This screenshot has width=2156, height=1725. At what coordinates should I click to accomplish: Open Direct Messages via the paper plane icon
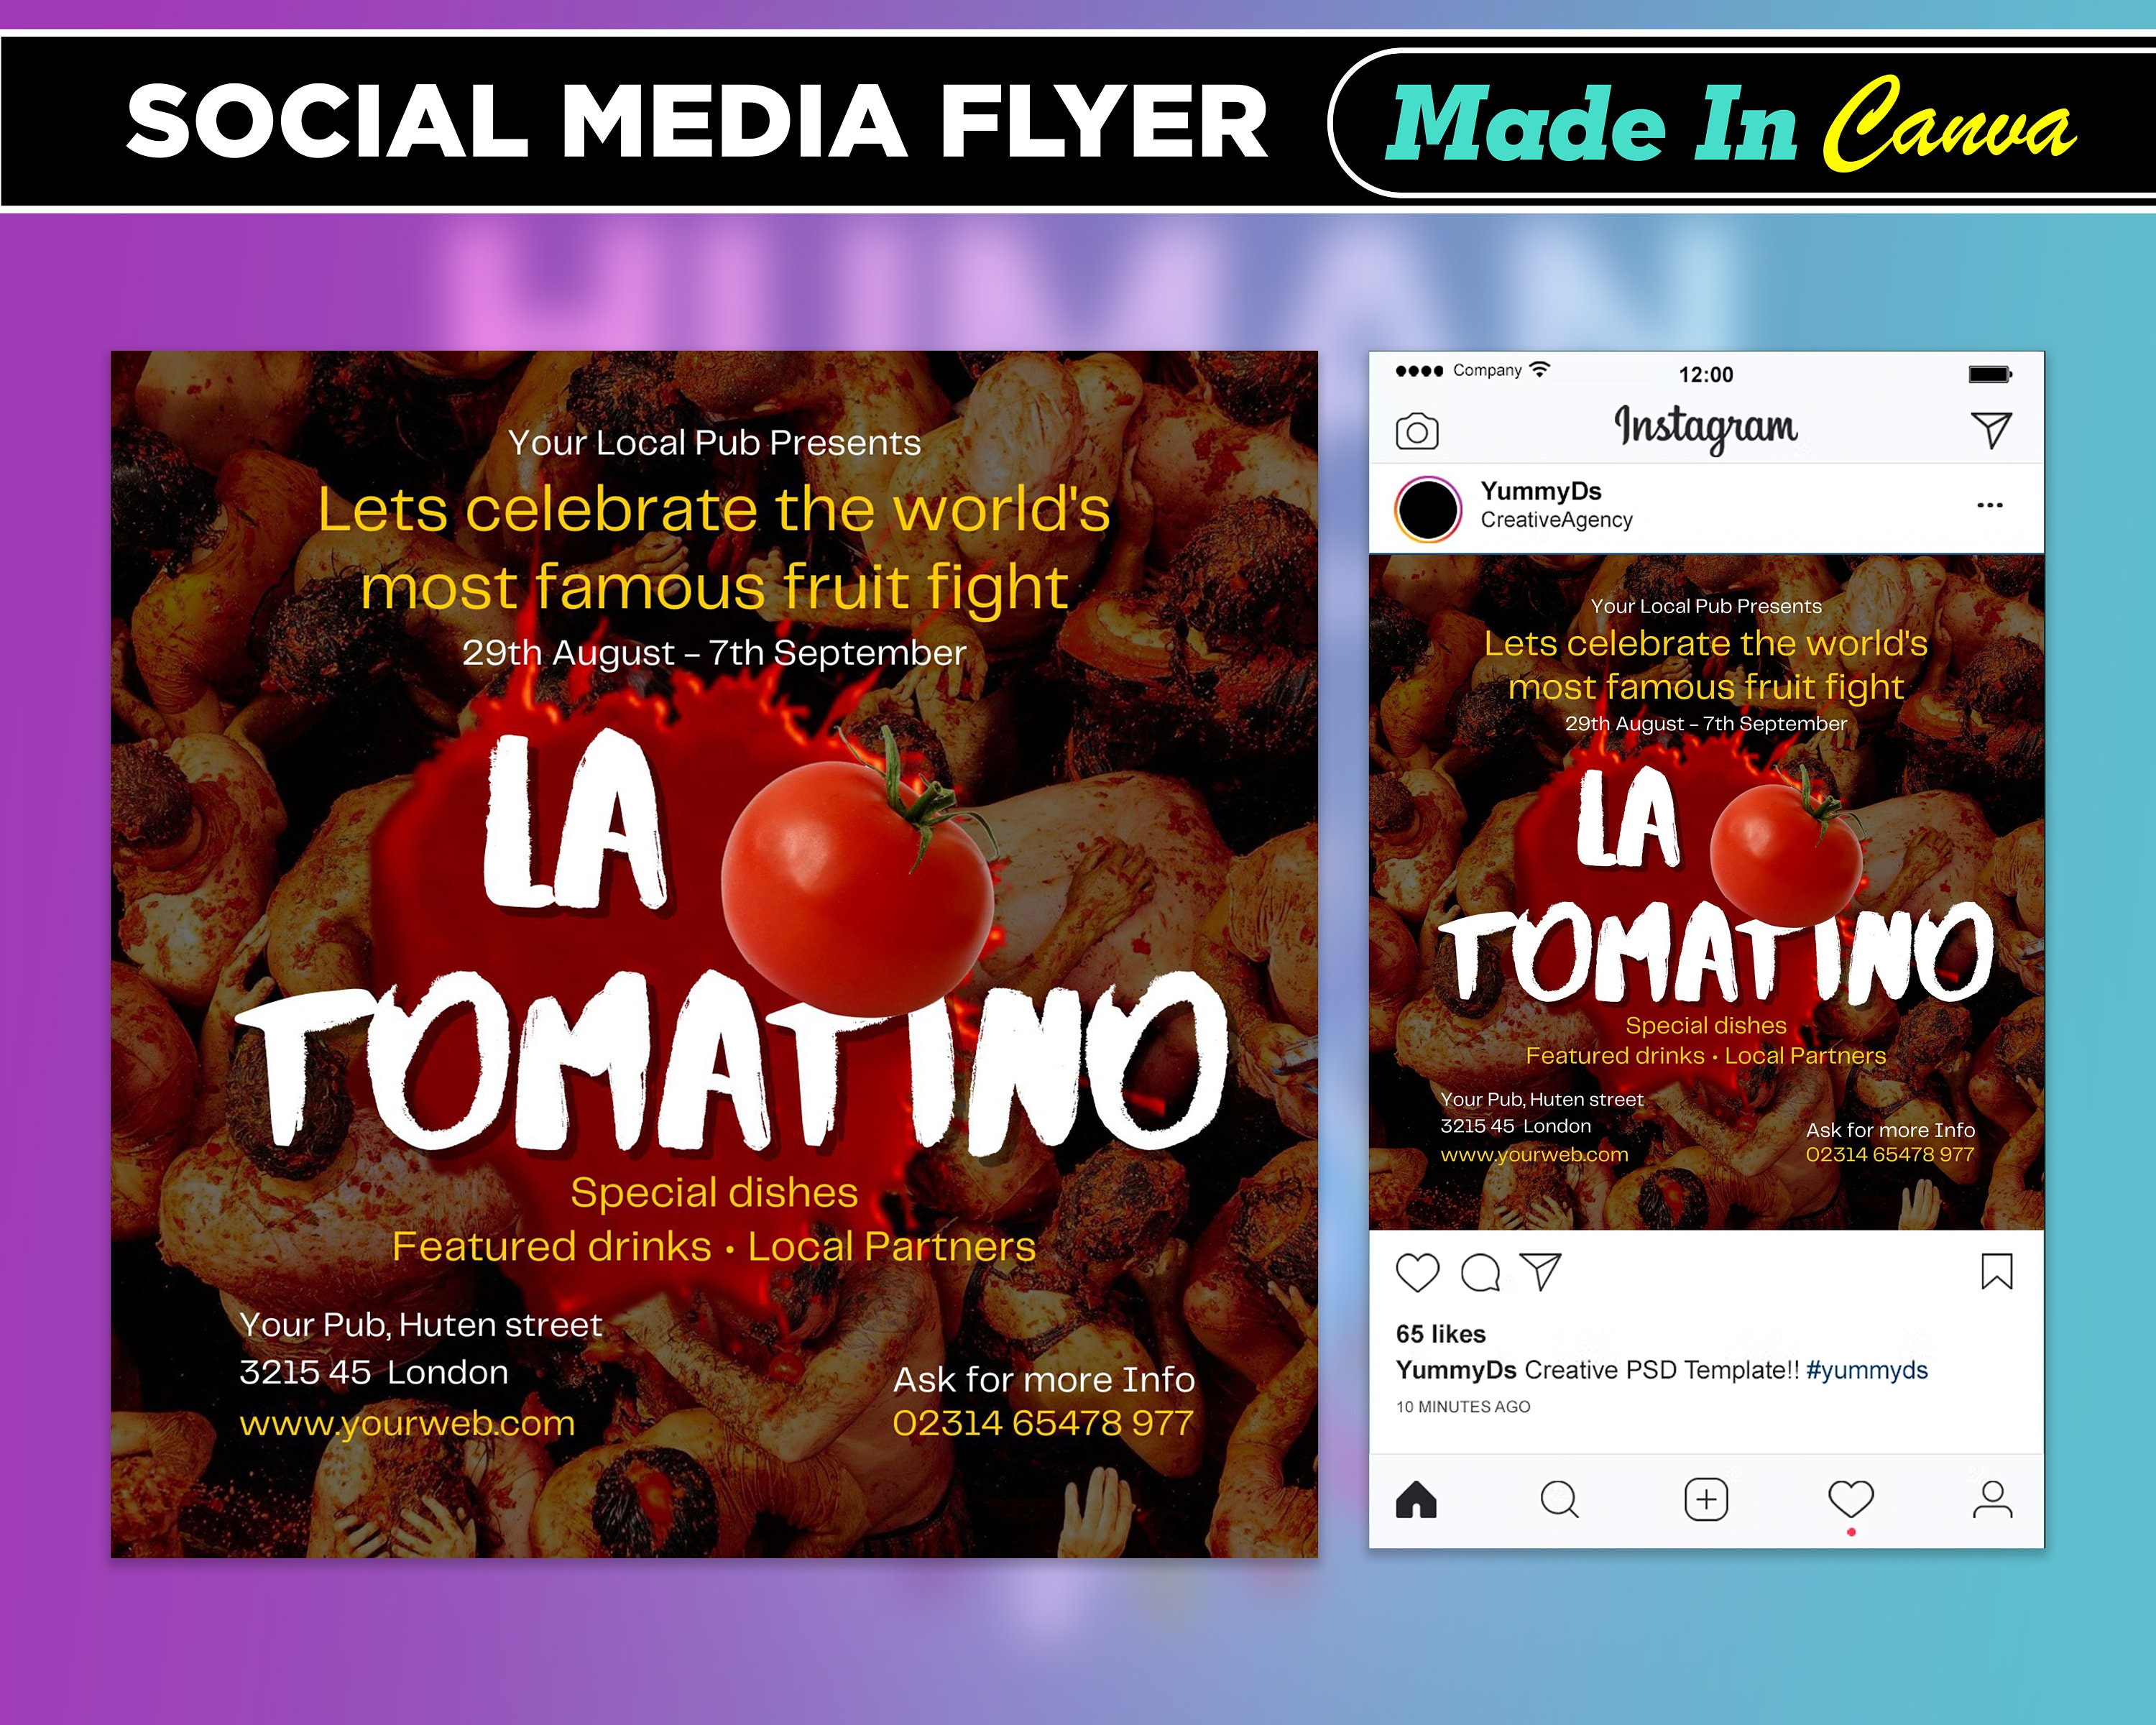point(1994,430)
